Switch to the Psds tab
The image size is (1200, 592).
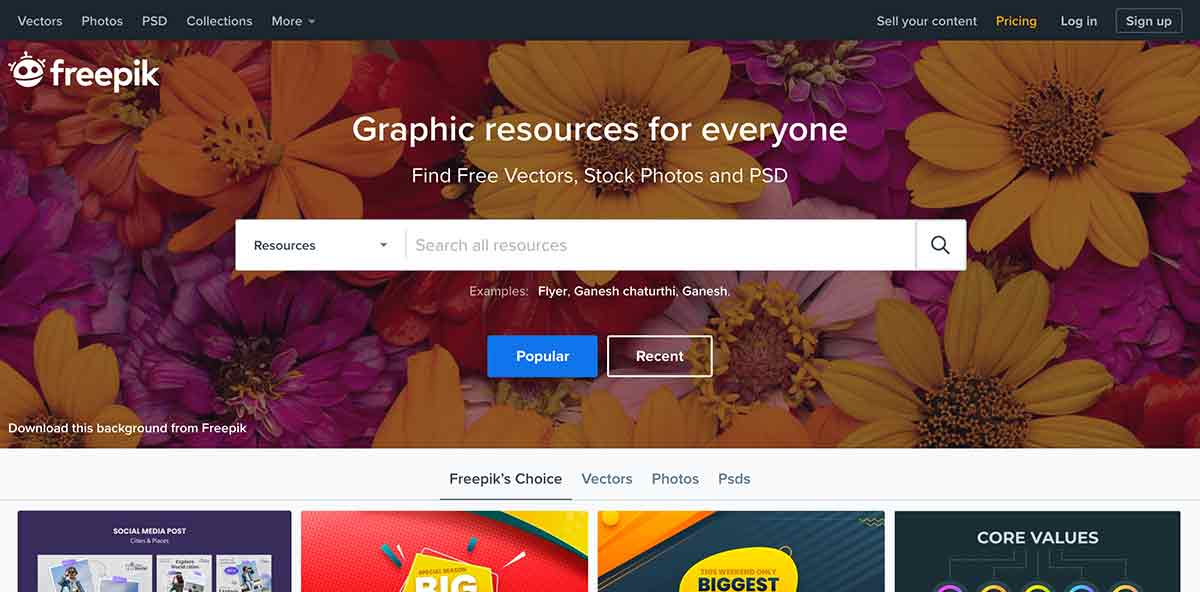pyautogui.click(x=734, y=479)
